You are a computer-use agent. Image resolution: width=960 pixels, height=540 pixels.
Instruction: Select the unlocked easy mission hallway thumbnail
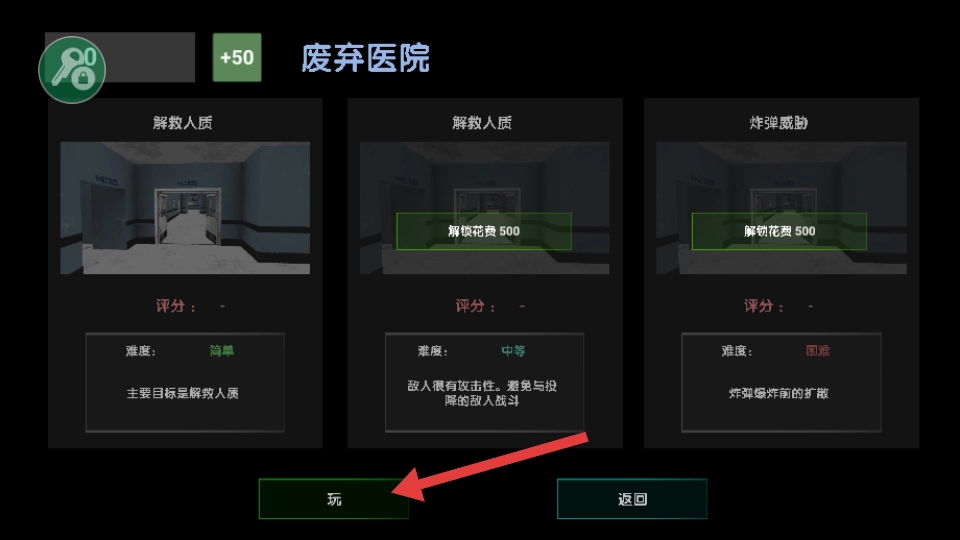[x=185, y=208]
